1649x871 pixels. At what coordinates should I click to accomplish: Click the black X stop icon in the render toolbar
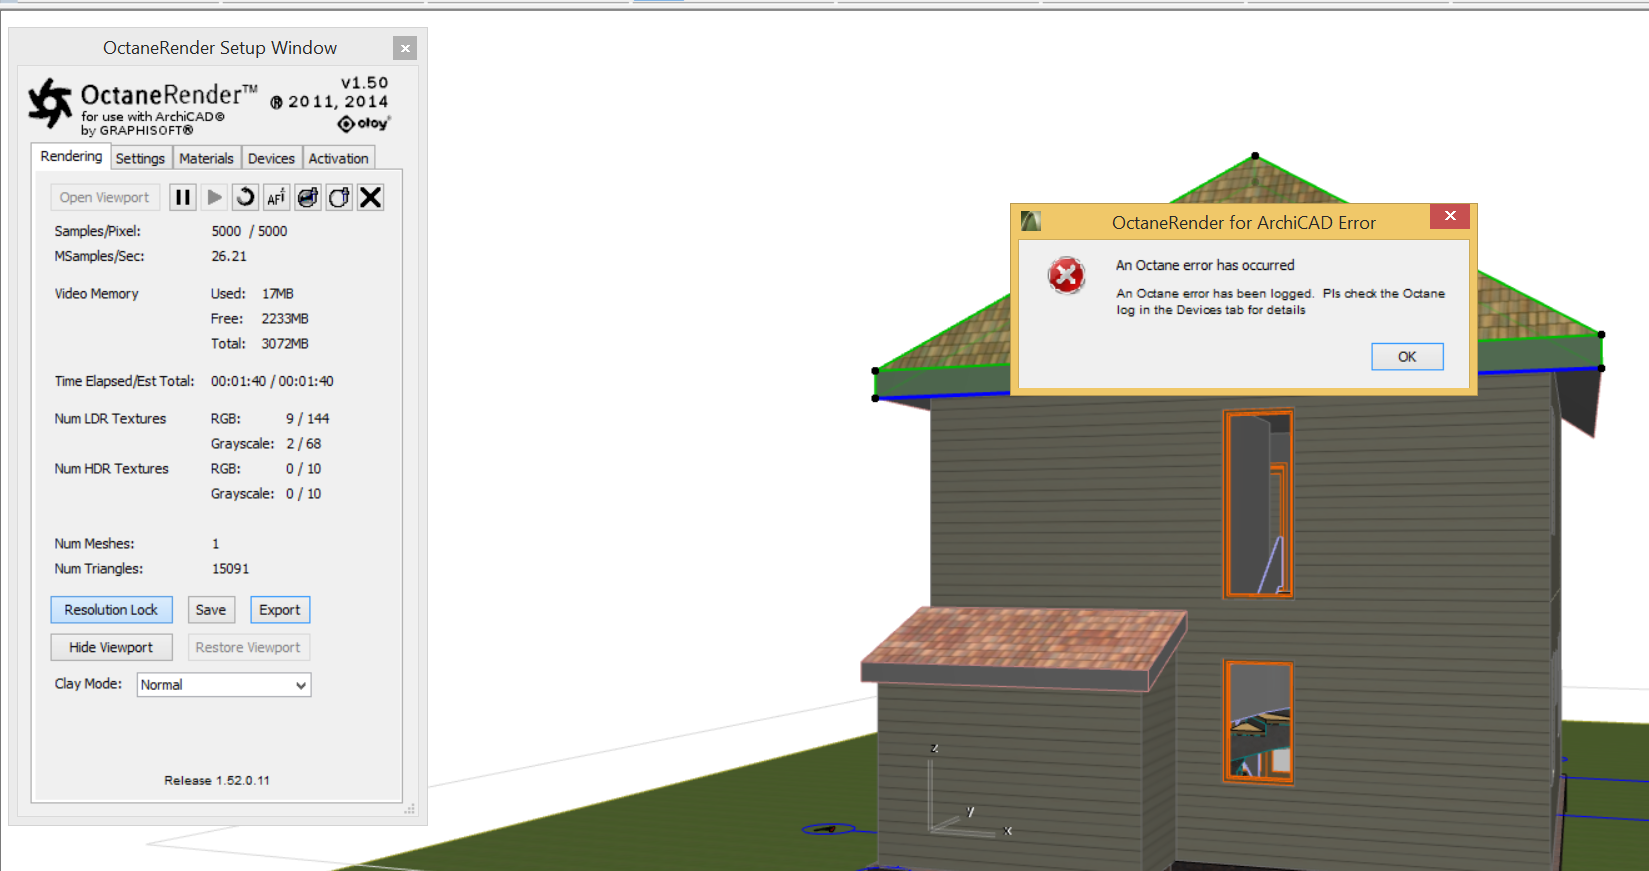click(x=370, y=198)
